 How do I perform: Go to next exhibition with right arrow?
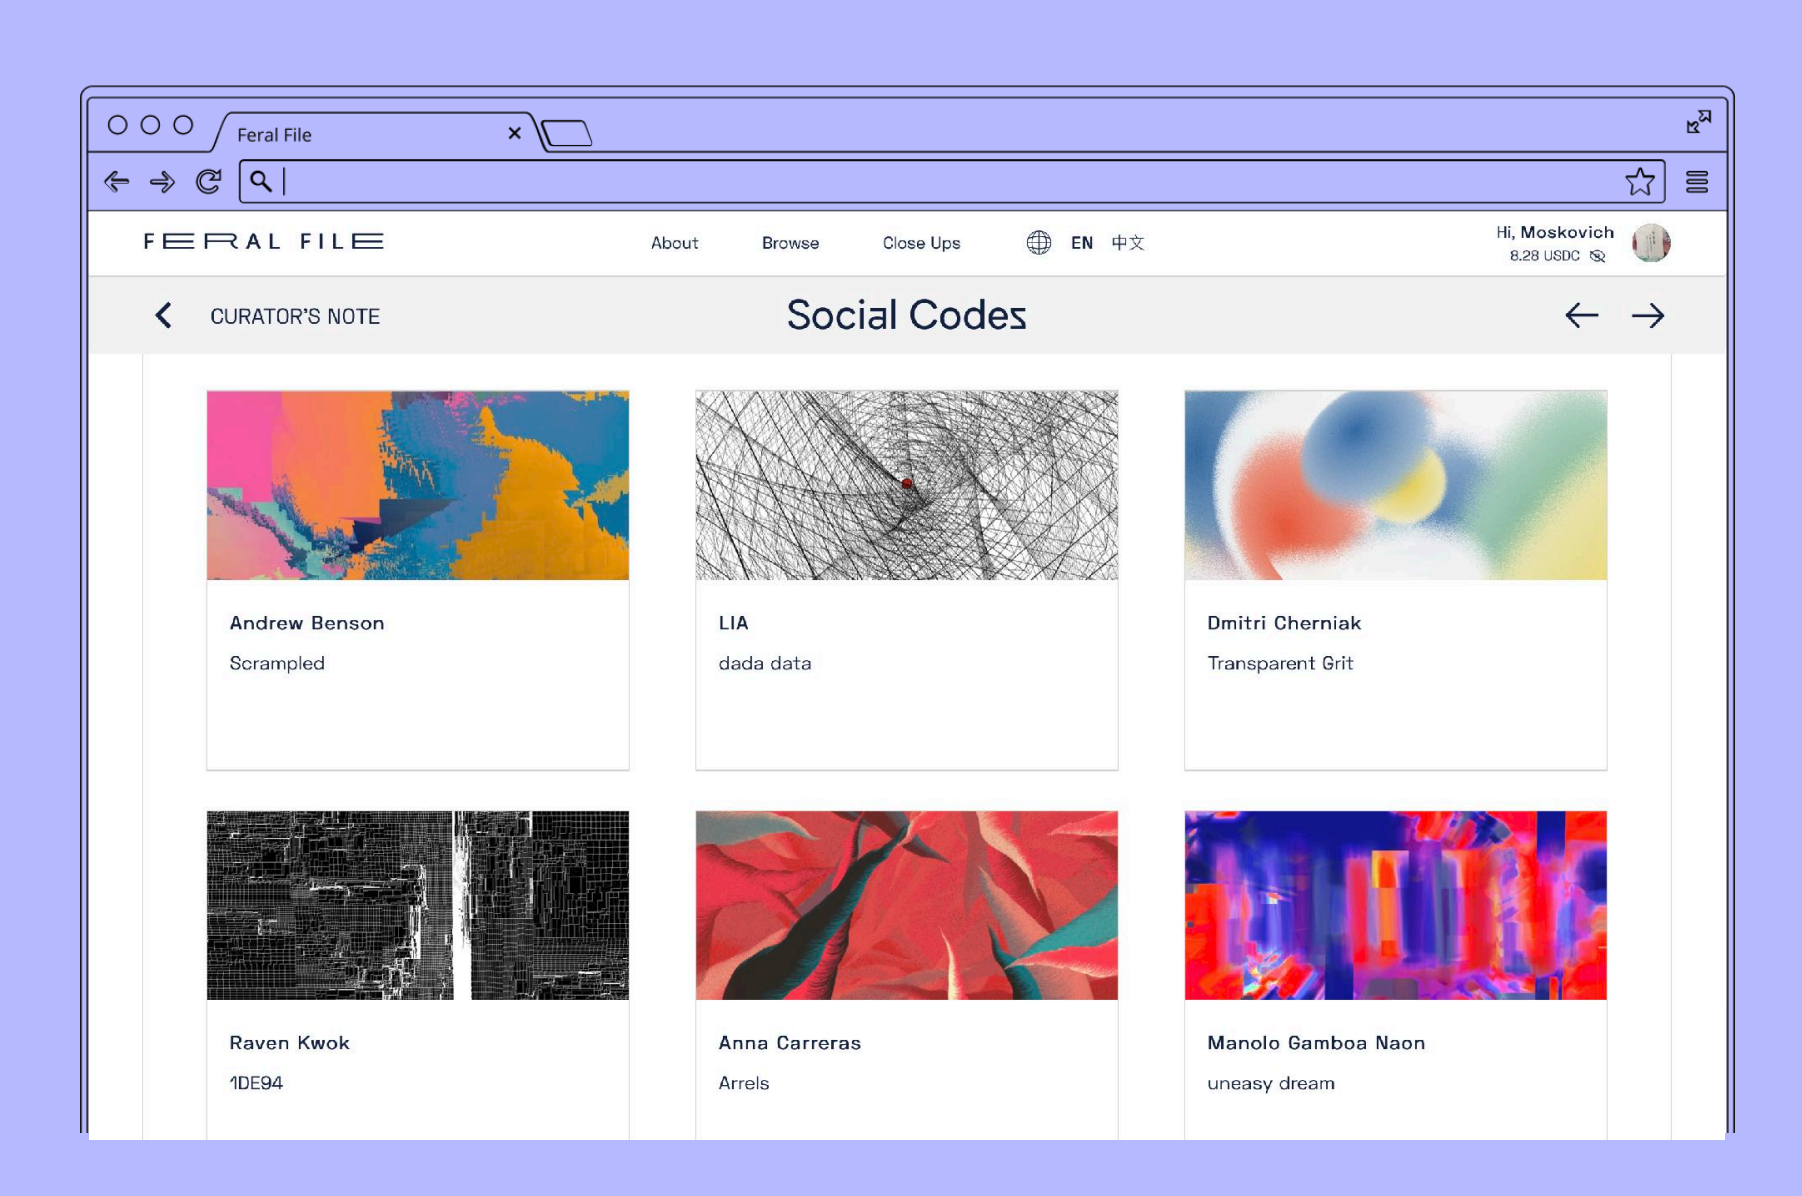[1647, 316]
